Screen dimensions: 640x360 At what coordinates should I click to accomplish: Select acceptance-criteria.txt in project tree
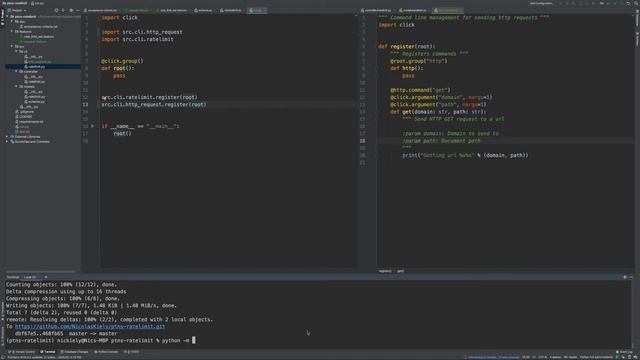(40, 27)
